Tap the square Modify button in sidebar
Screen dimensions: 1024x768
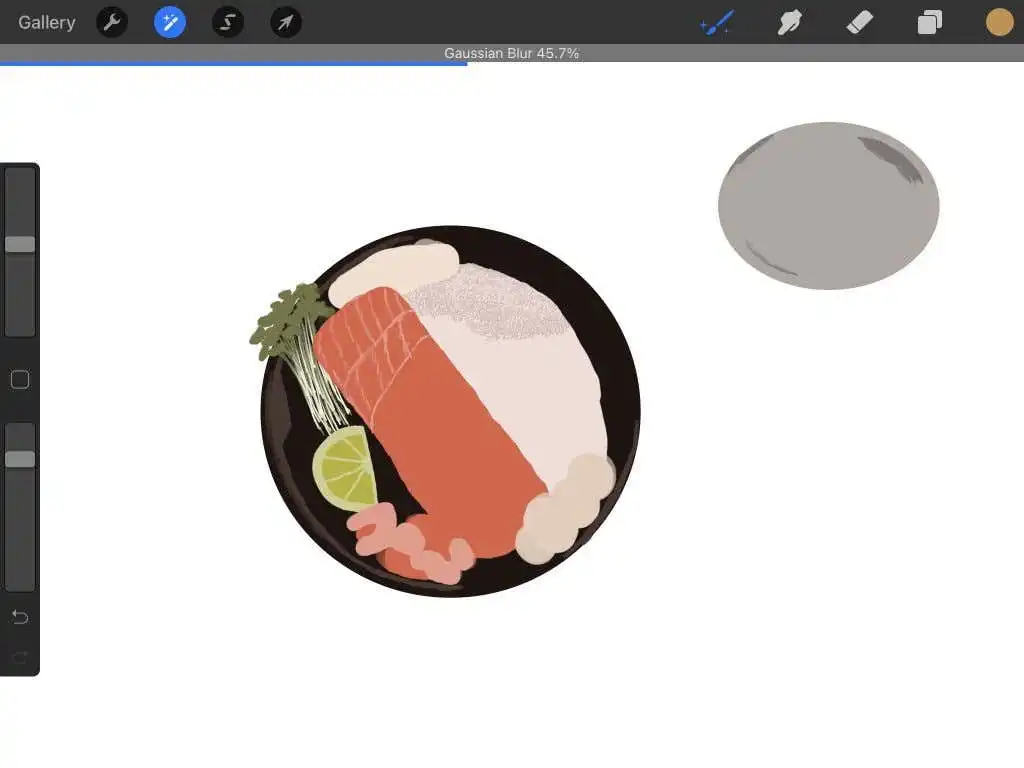coord(20,379)
